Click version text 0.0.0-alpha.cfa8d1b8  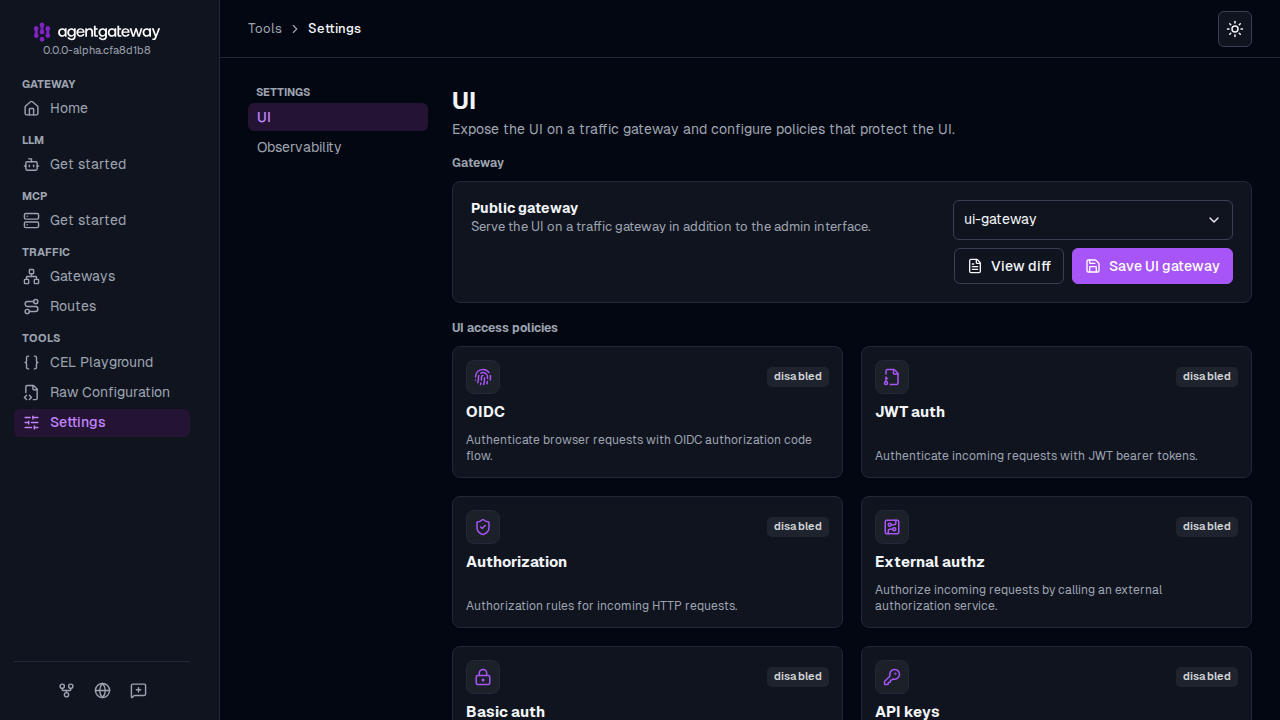click(x=97, y=50)
